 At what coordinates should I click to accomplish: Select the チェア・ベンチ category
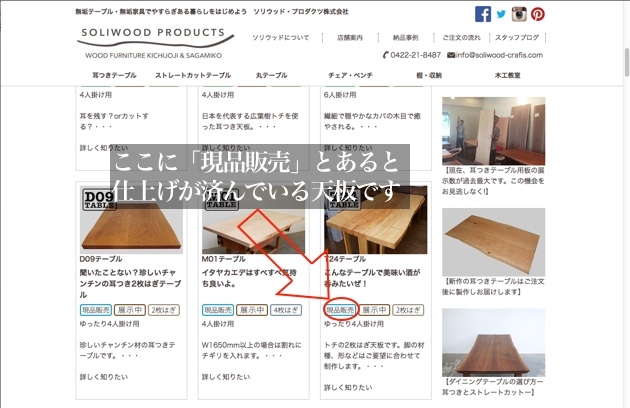coord(350,75)
